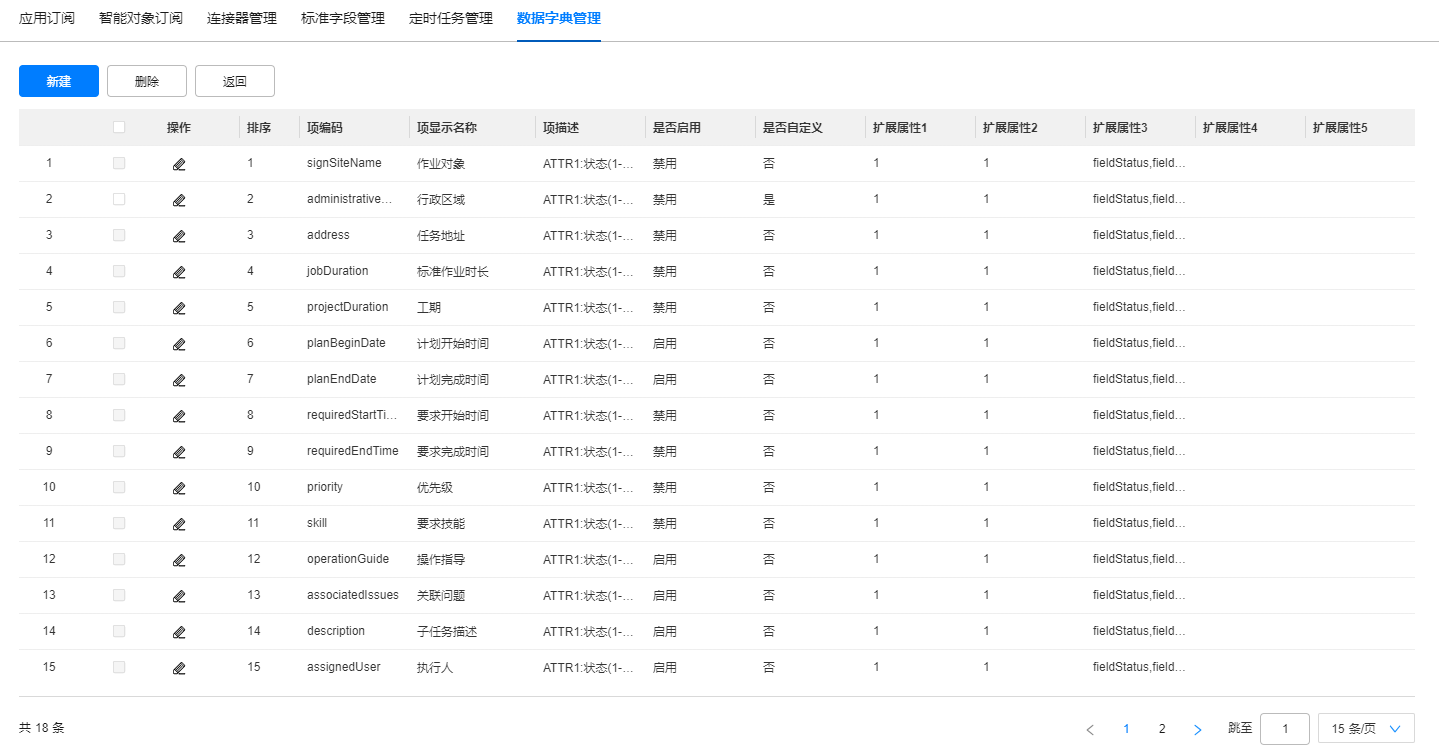Select checkbox for address row
1439x754 pixels.
[x=119, y=235]
